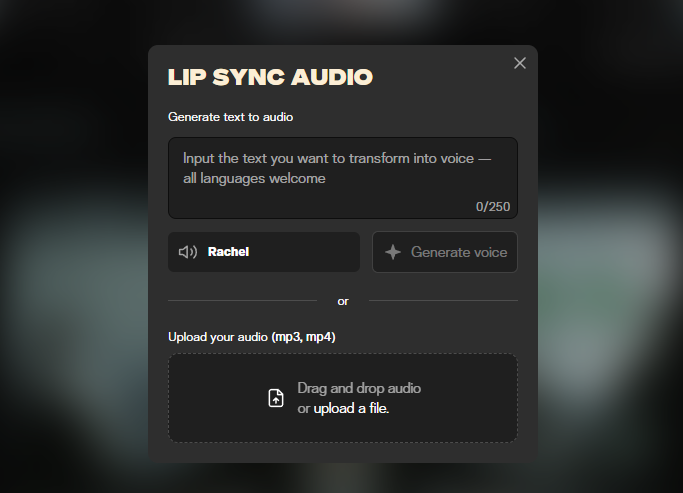Click the 0/250 character counter
Image resolution: width=683 pixels, height=493 pixels.
click(493, 207)
